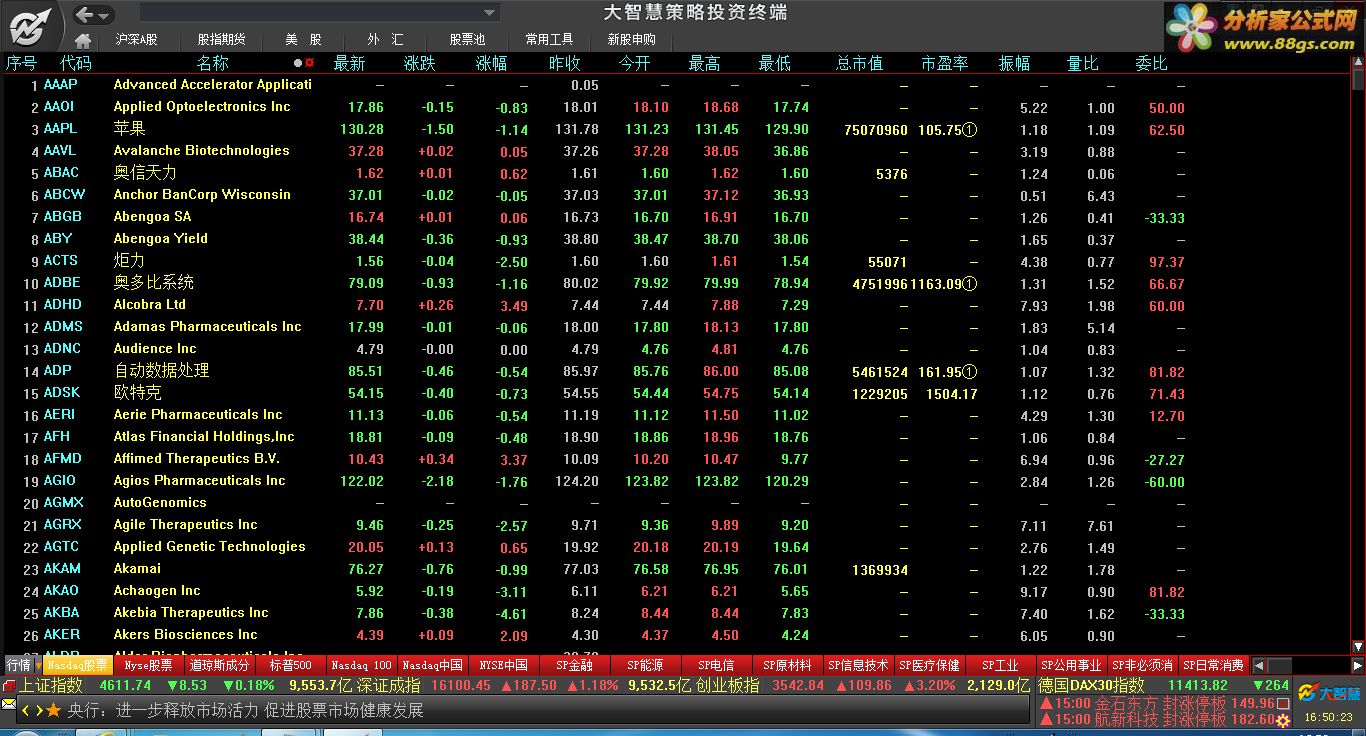The image size is (1366, 736).
Task: Switch to the NYSE中国 tab
Action: 504,665
